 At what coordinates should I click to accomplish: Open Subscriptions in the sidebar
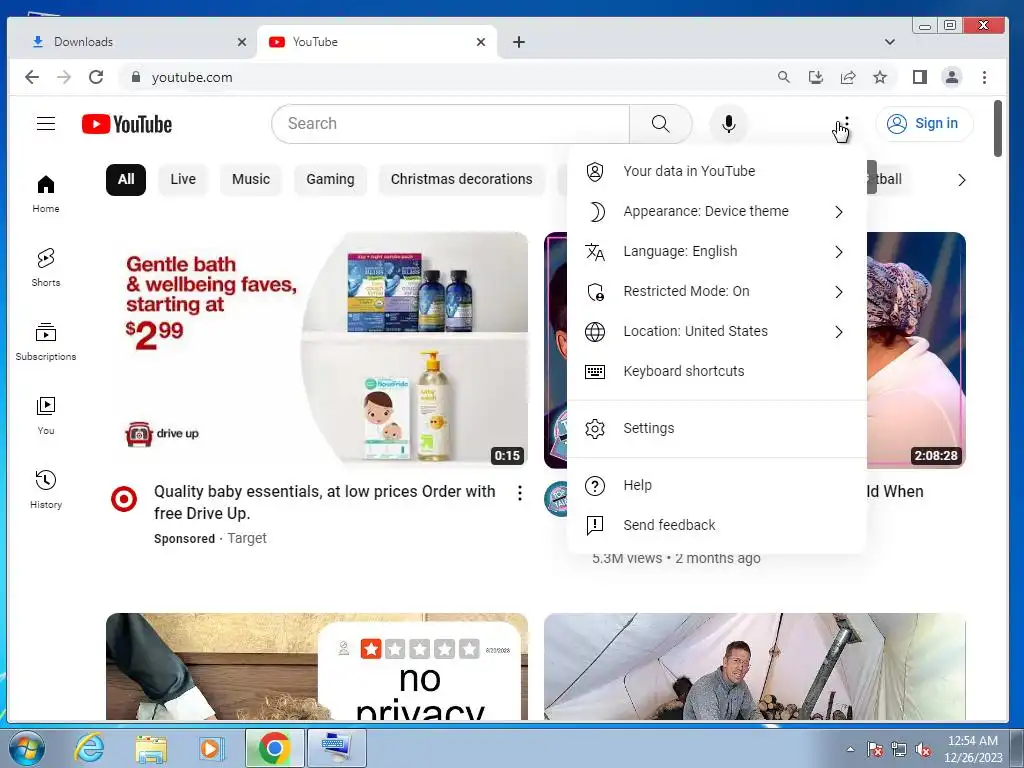click(x=46, y=342)
